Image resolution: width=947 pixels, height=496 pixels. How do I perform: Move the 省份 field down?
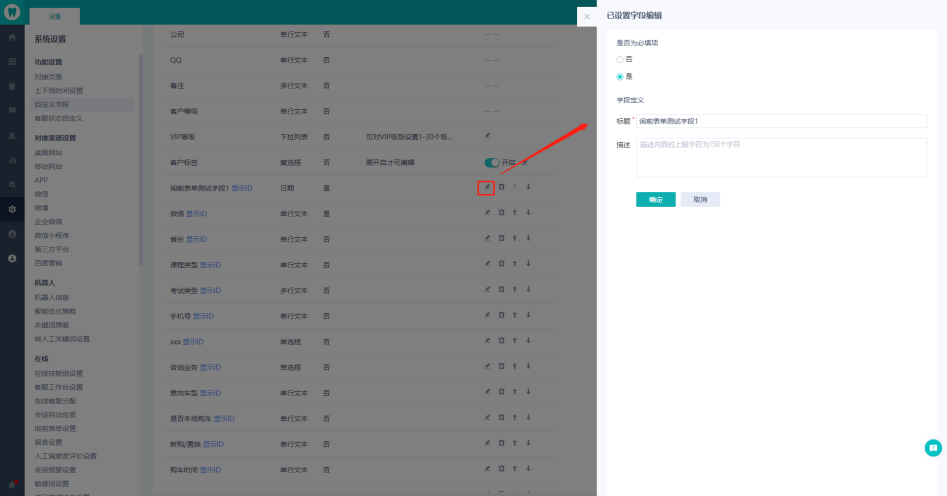point(528,238)
